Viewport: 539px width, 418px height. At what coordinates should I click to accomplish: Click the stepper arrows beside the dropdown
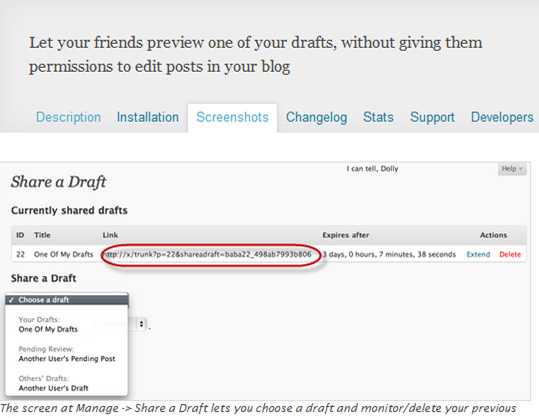[x=141, y=324]
